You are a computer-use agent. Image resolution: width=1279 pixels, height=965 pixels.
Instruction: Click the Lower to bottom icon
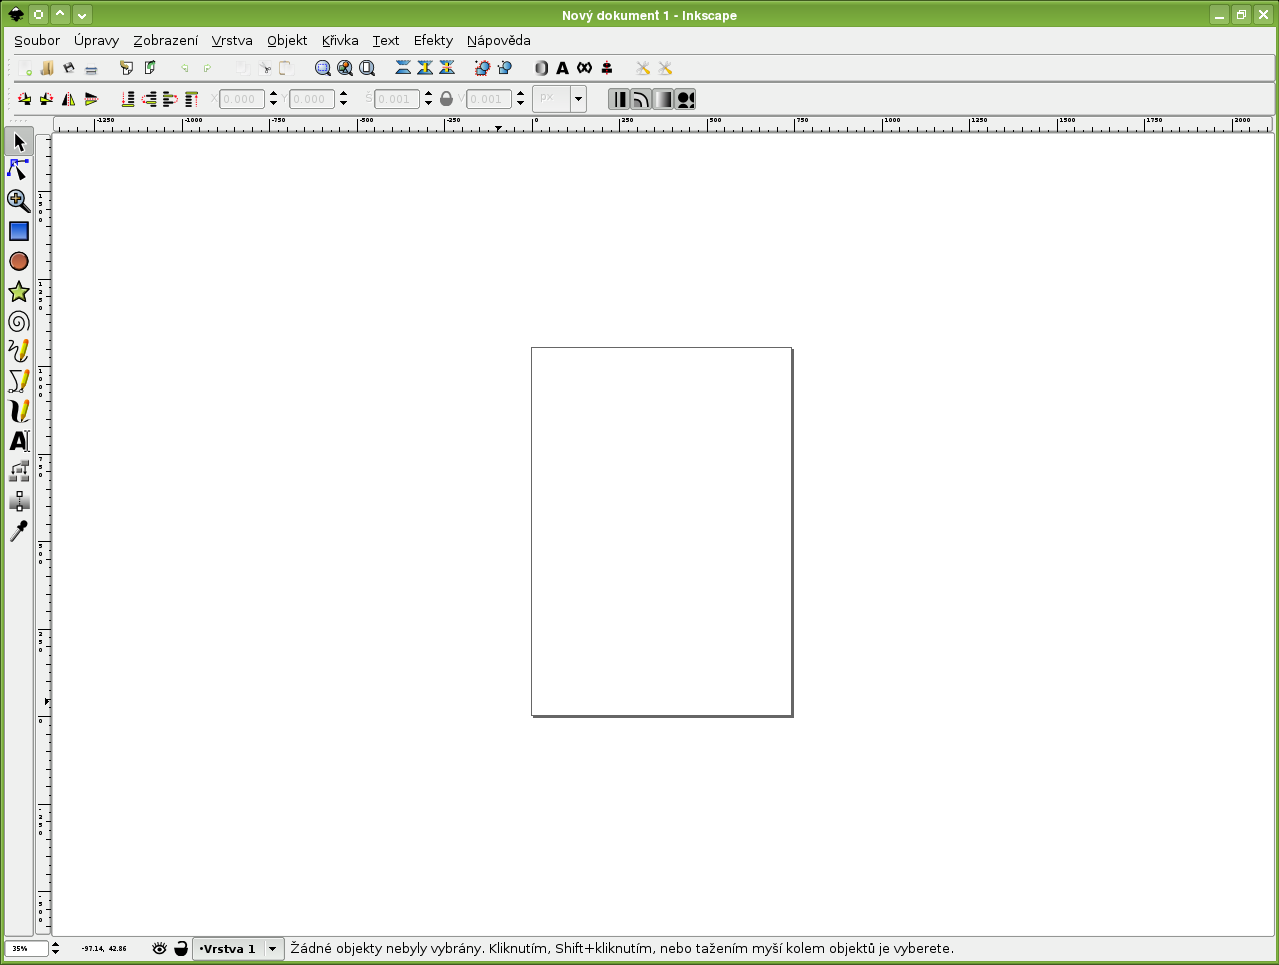tap(128, 99)
